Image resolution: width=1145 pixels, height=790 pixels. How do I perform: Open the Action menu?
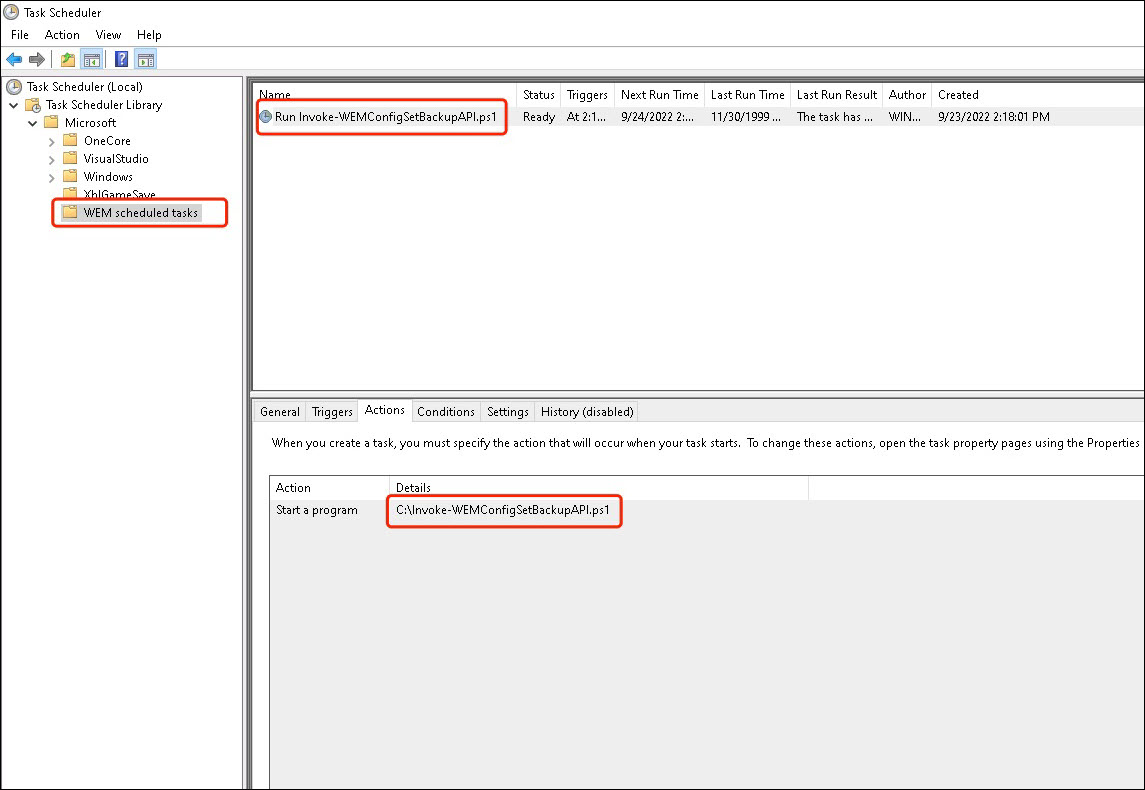[x=62, y=34]
